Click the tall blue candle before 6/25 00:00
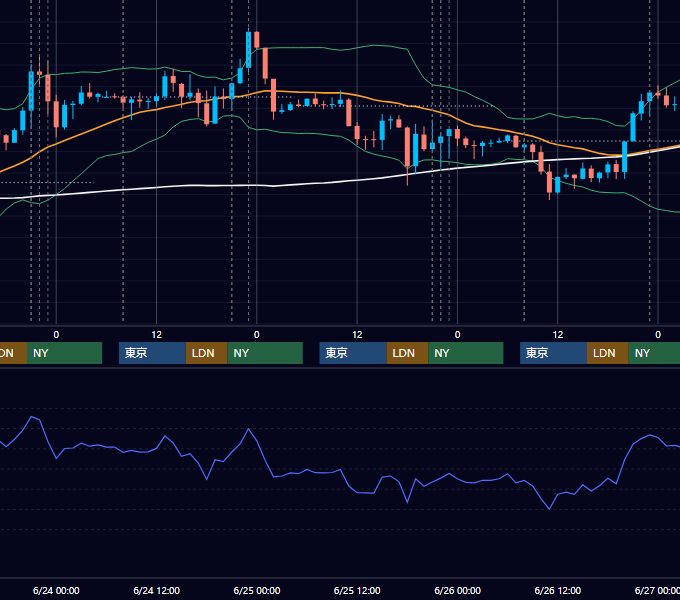Image resolution: width=680 pixels, height=600 pixels. [x=248, y=50]
